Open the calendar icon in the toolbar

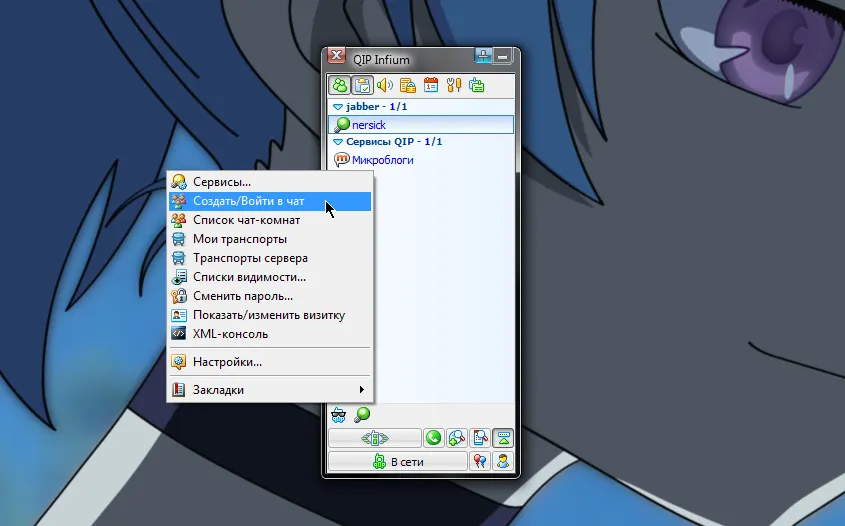pyautogui.click(x=431, y=85)
